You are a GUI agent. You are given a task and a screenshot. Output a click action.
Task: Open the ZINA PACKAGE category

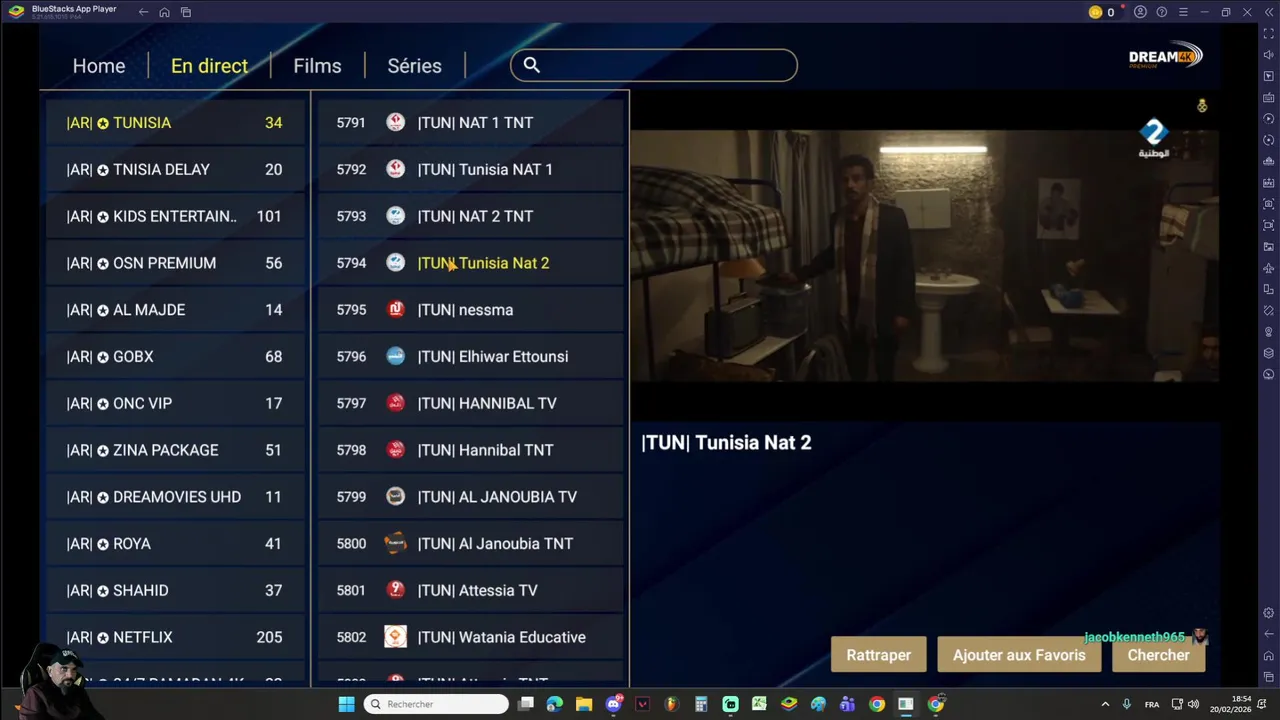point(175,450)
